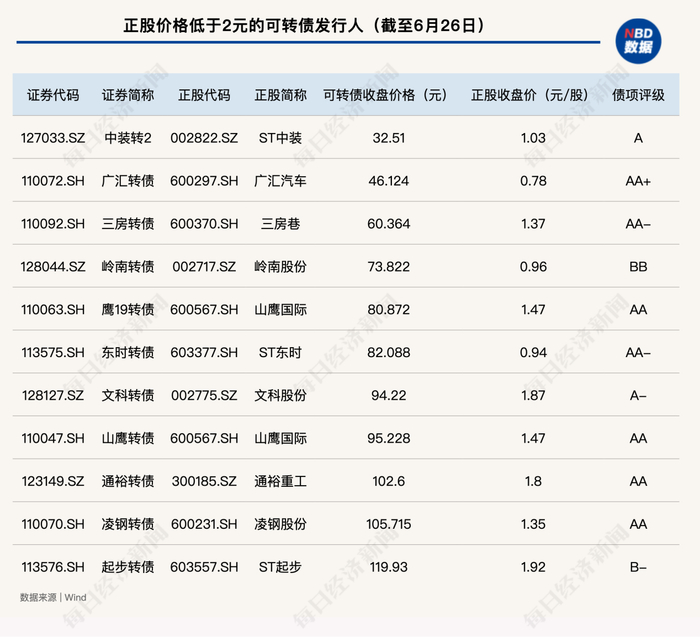Click bond name 三房转债

pos(128,224)
